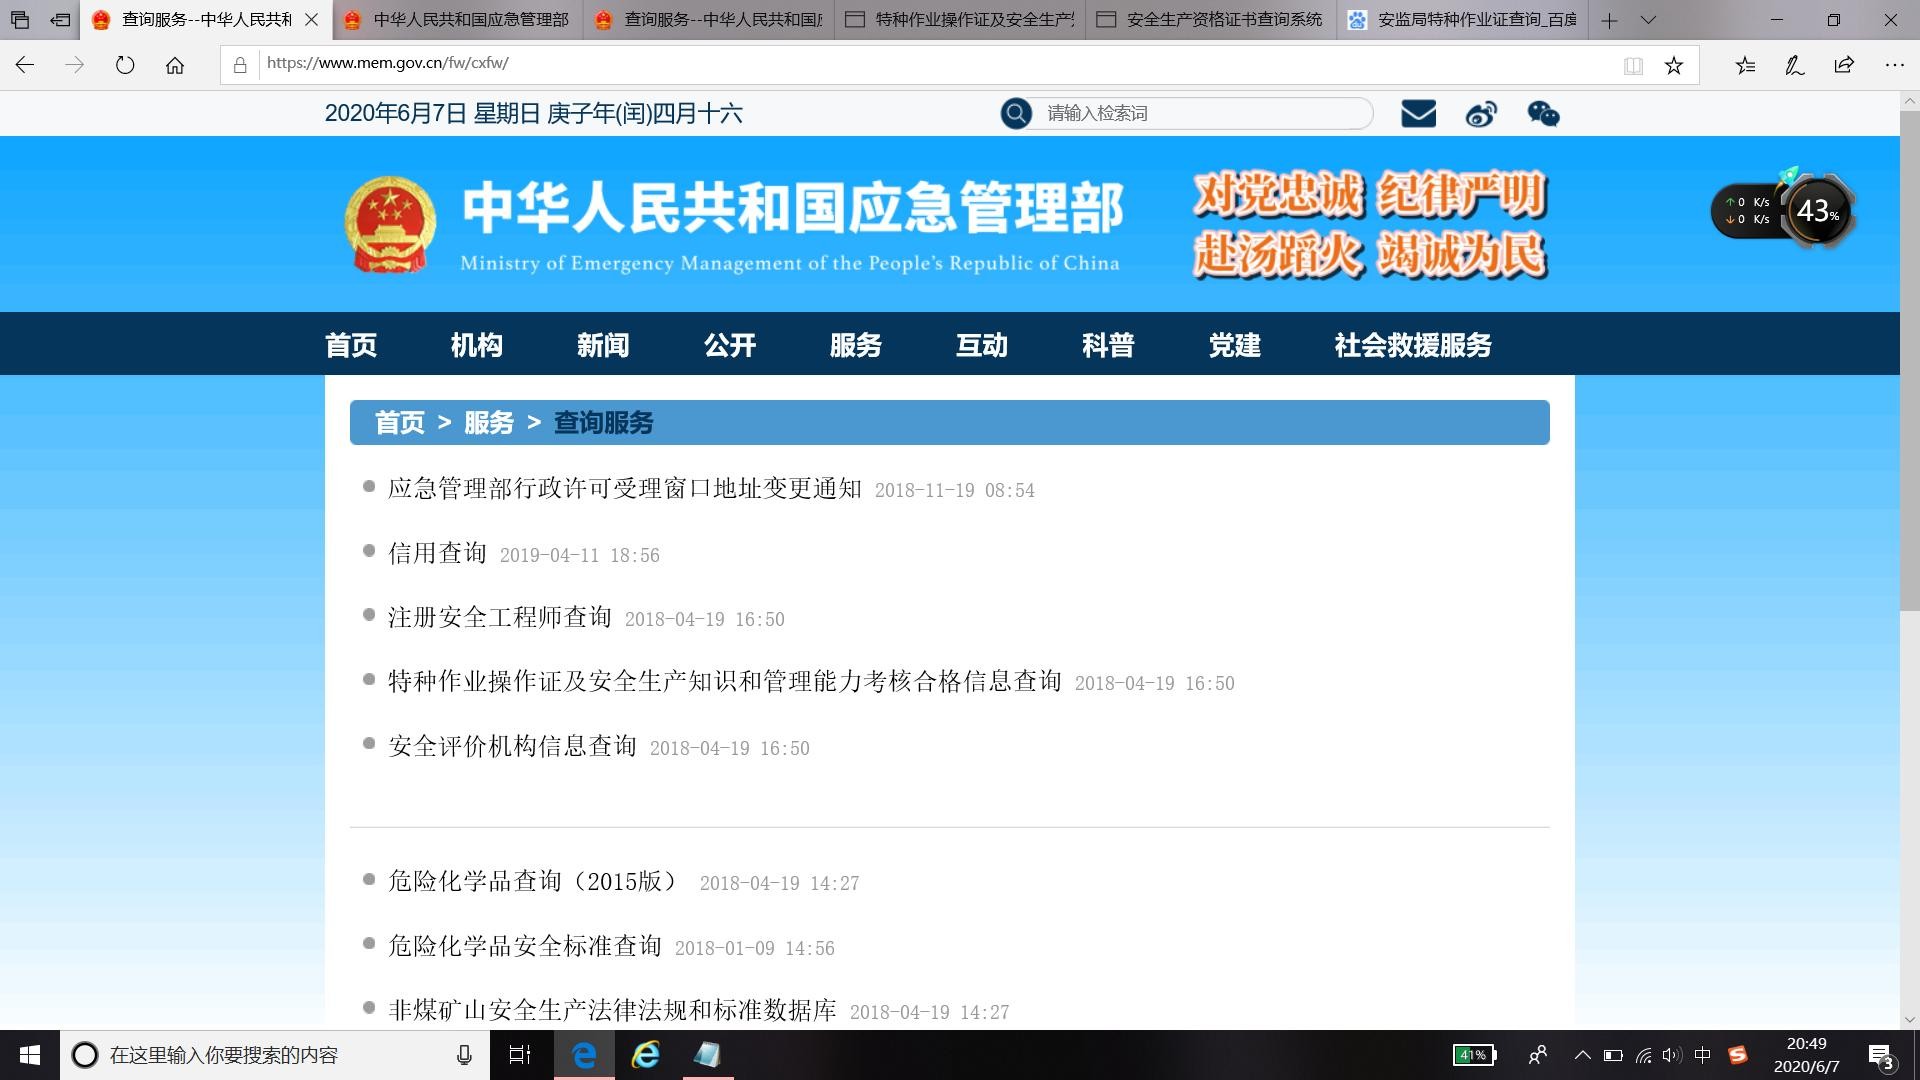
Task: Open the 注册安全工程师查询 link
Action: click(499, 617)
